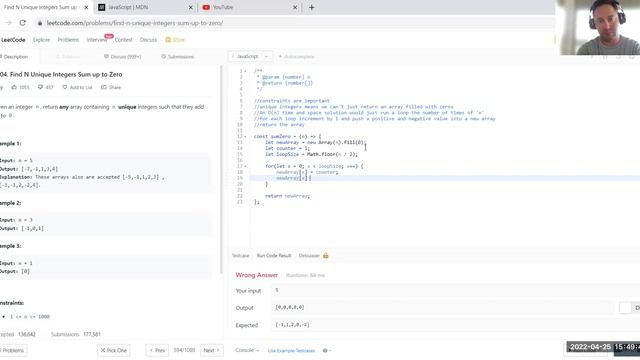Close the YouTube tab
The height and width of the screenshot is (360, 640).
pos(295,7)
